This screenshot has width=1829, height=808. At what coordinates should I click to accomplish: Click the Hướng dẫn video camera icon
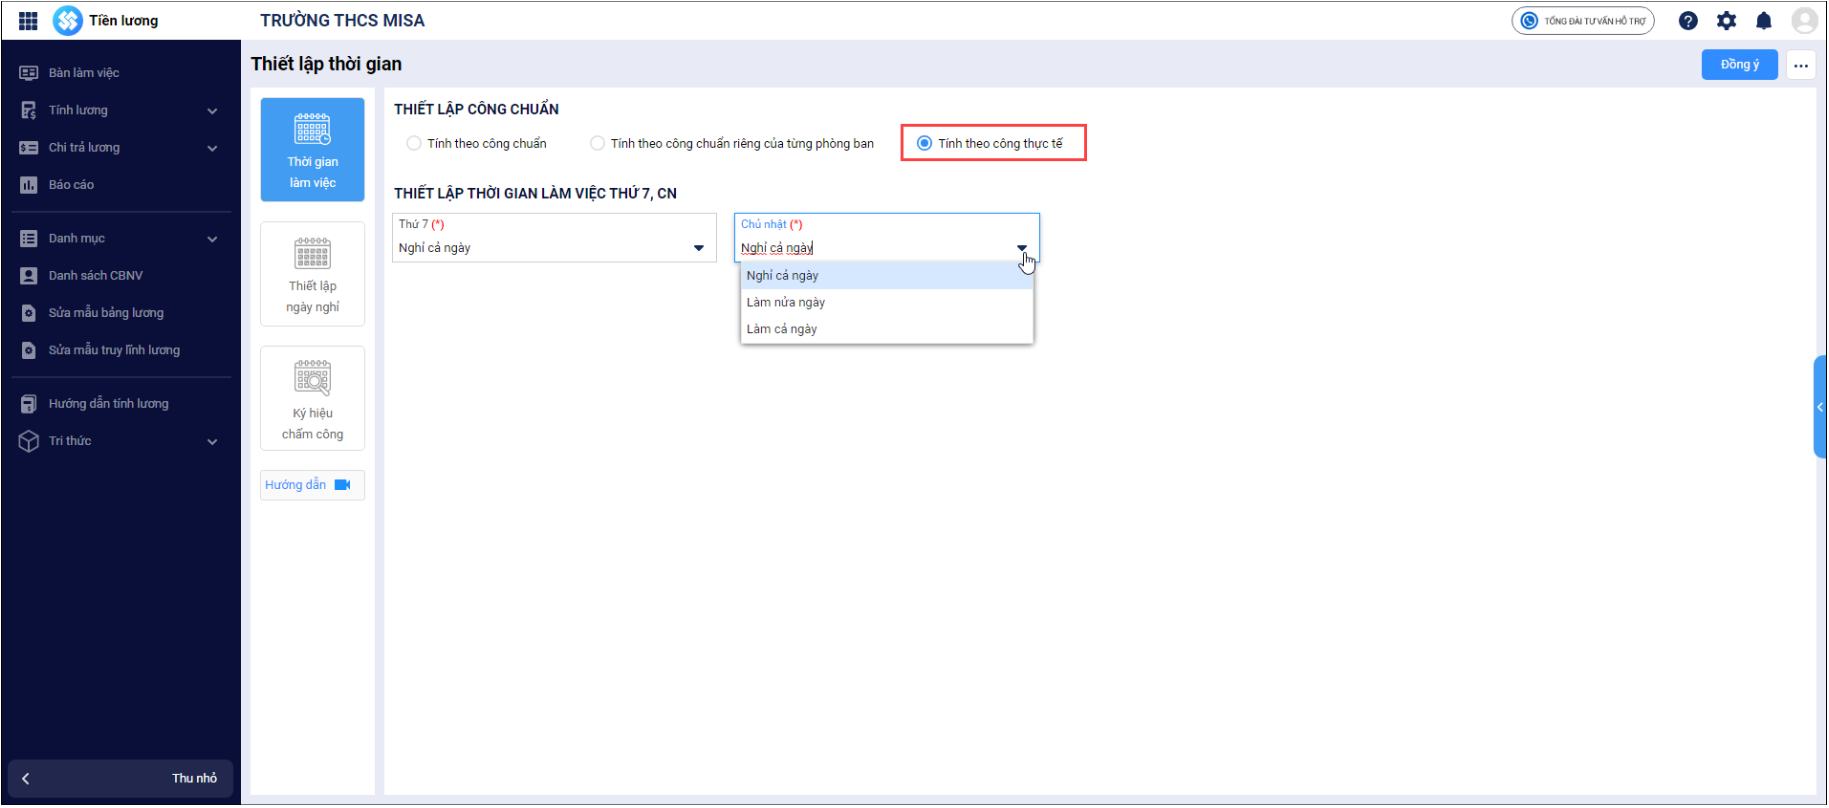pyautogui.click(x=342, y=485)
